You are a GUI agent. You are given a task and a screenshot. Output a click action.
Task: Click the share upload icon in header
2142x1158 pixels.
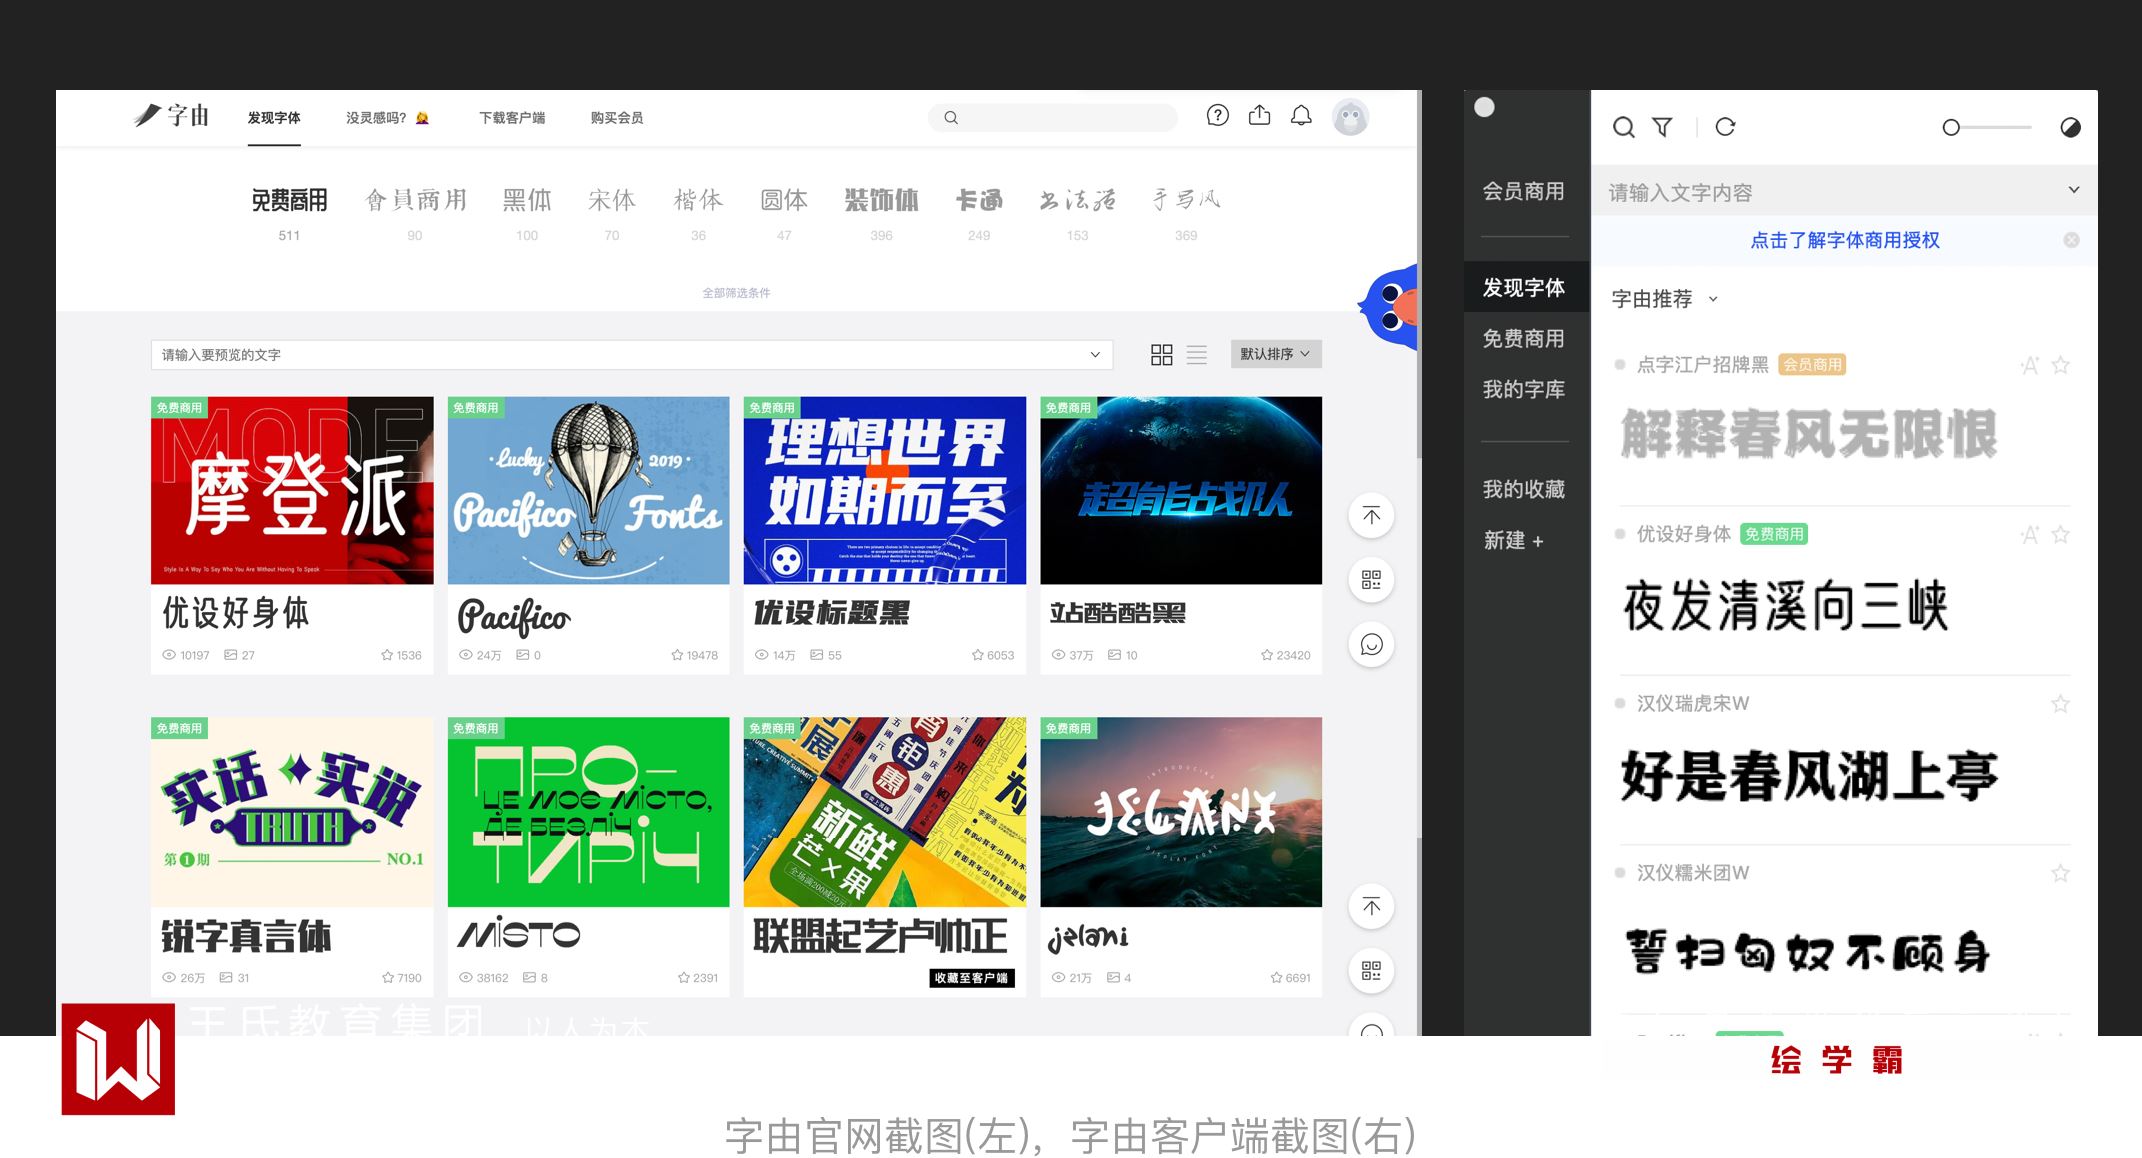(1259, 116)
